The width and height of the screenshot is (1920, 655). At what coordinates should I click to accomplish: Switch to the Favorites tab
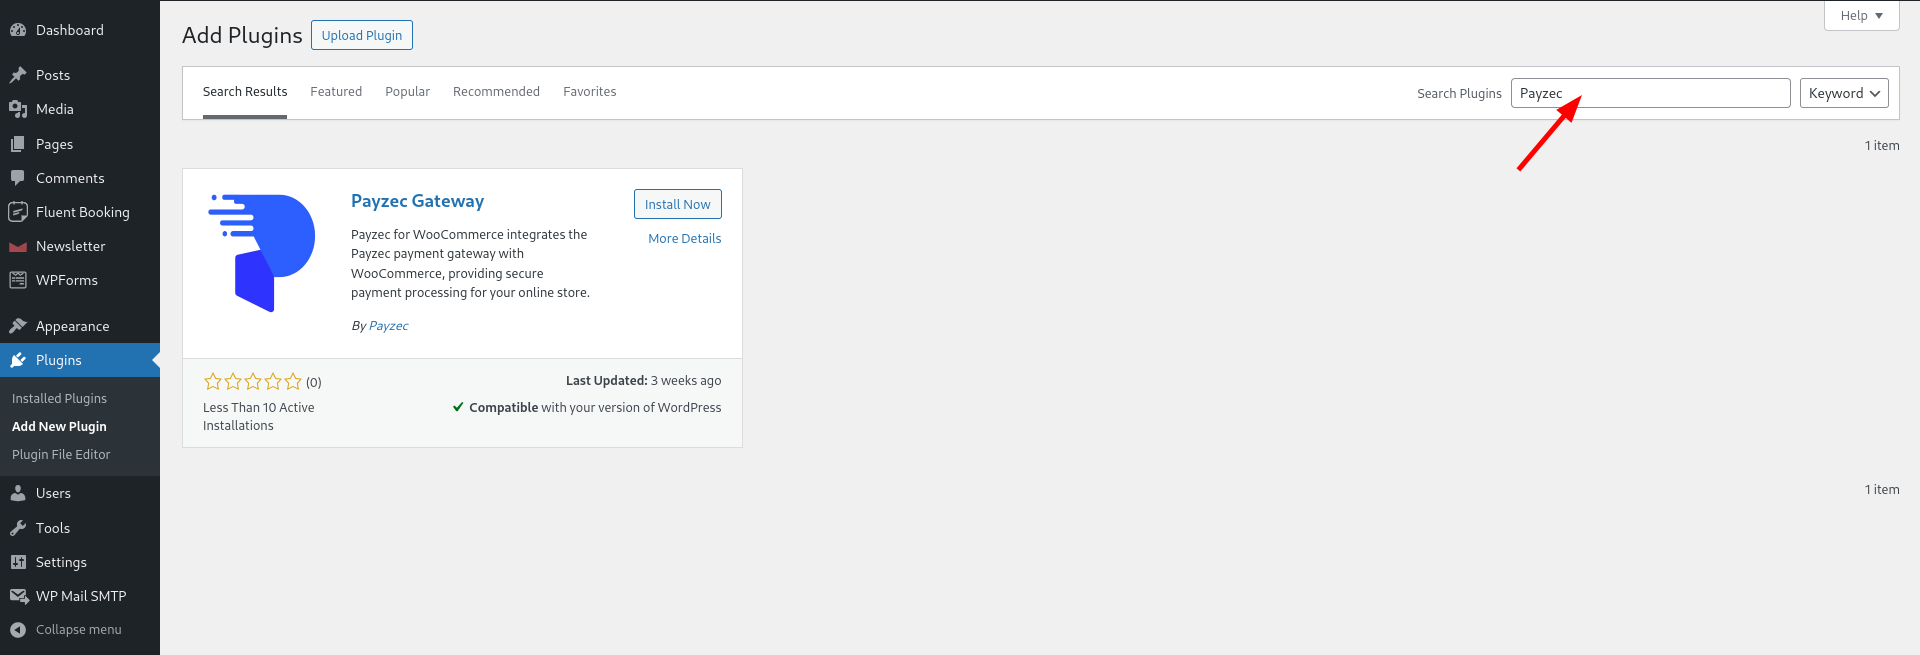click(589, 91)
